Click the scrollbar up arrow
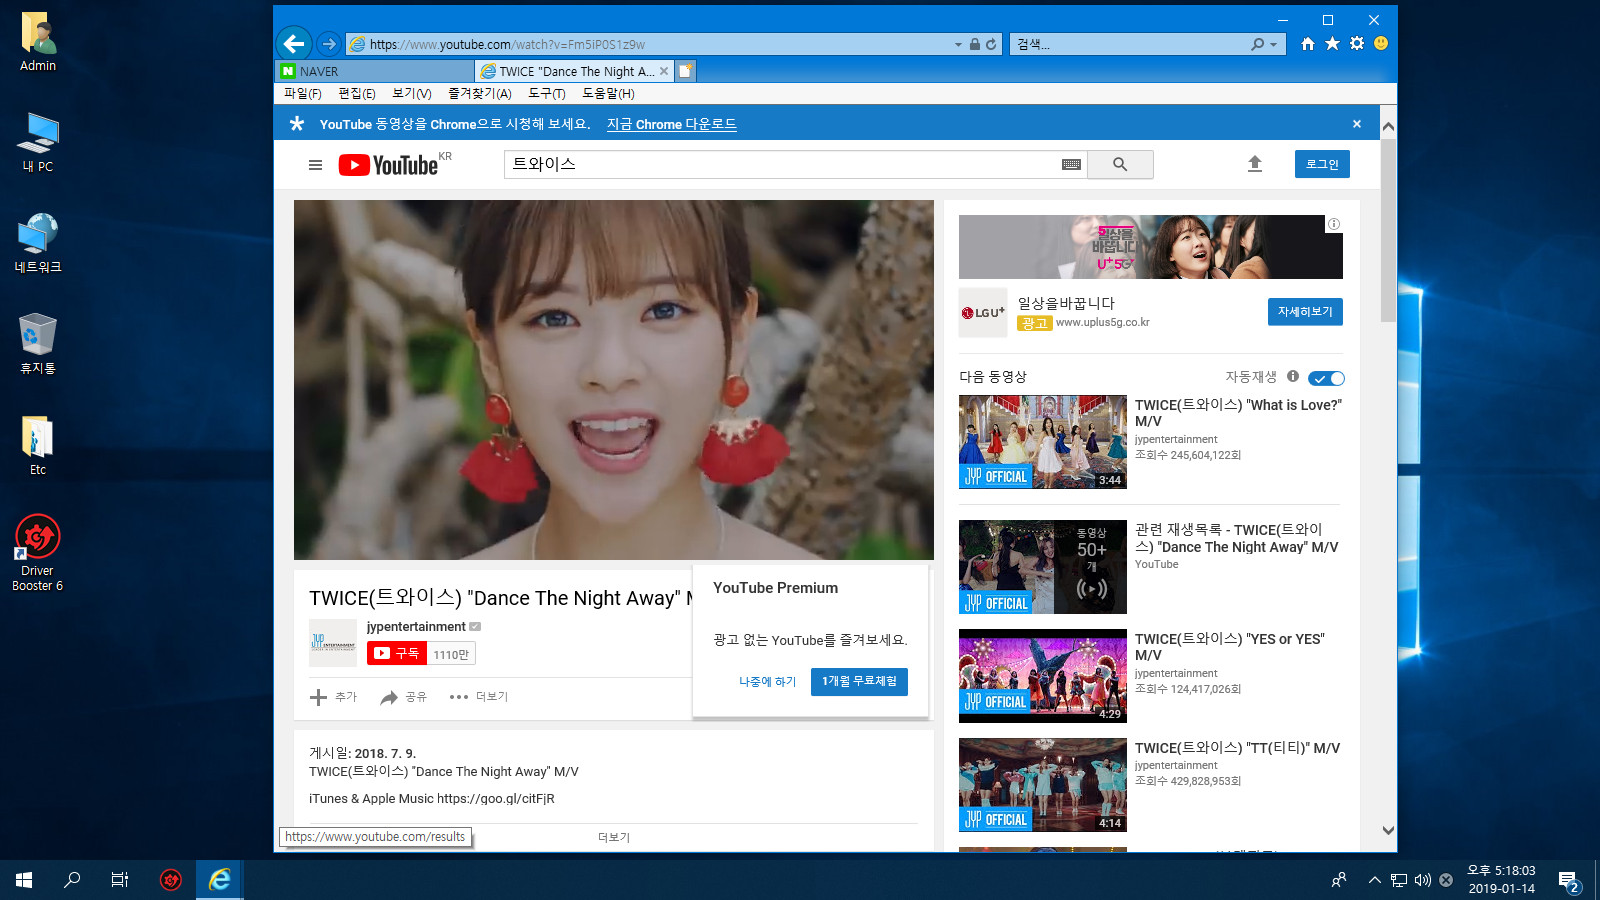Screen dimensions: 1600x900 click(x=1388, y=127)
